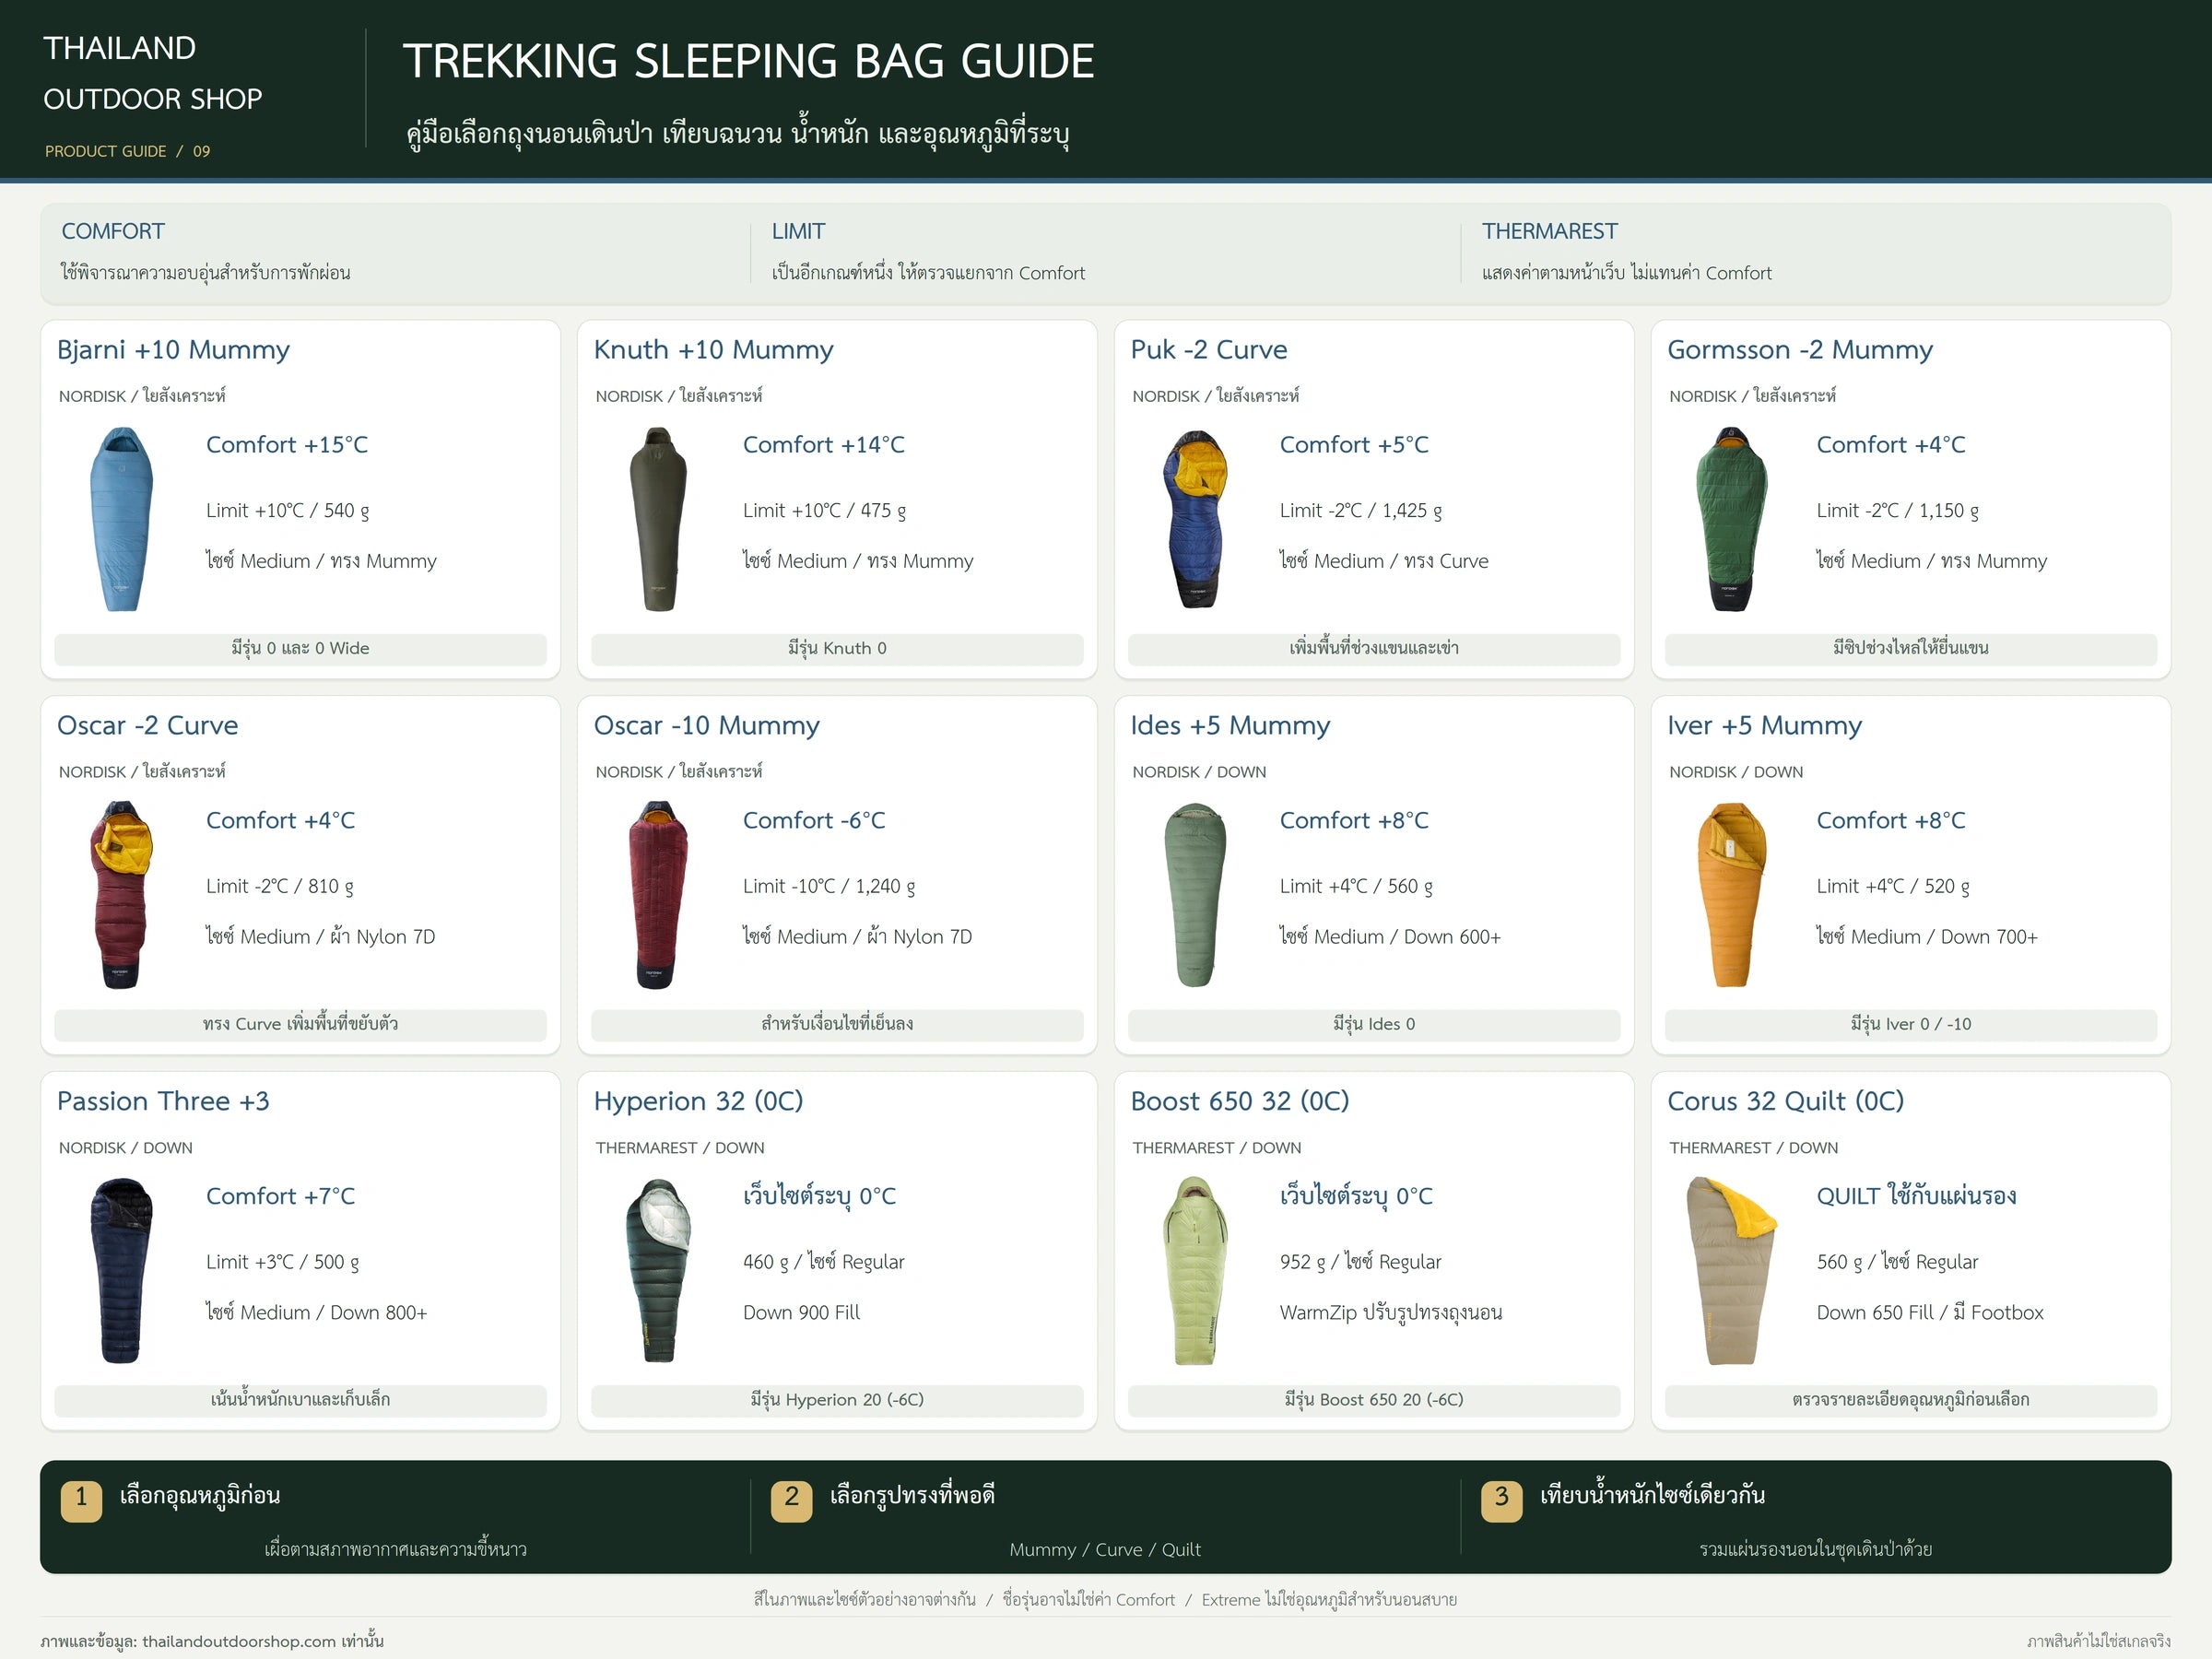This screenshot has width=2212, height=1659.
Task: Open the thailandoutdoorshop.com source credit
Action: [212, 1641]
